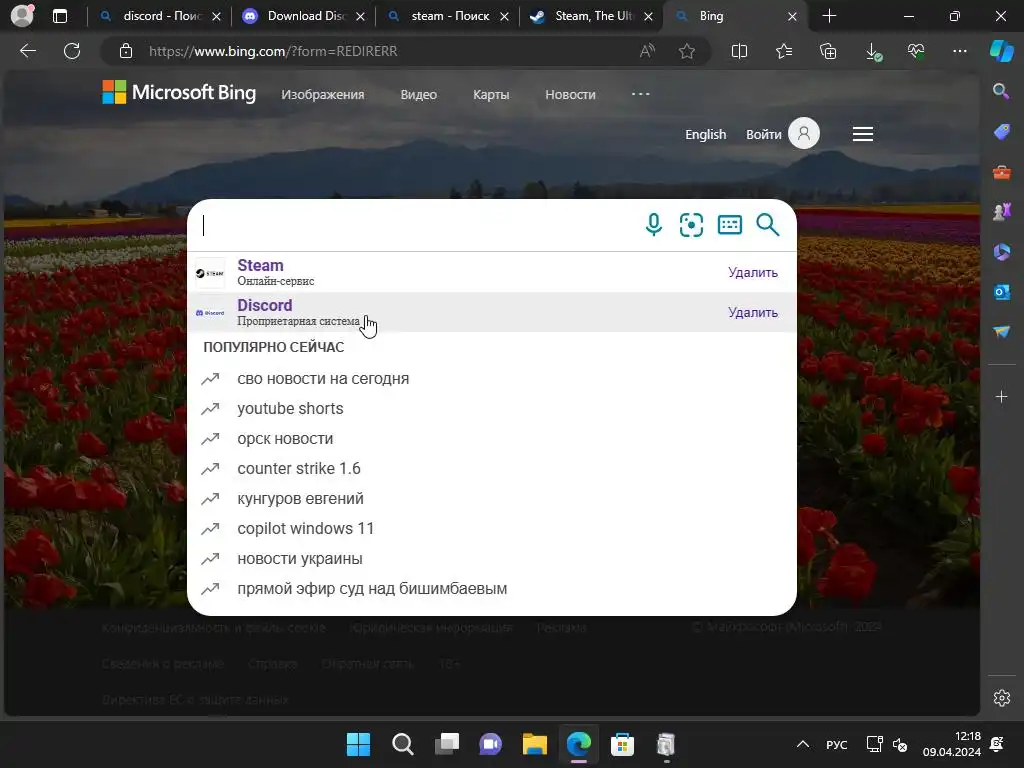Open sidebar Drop paper plane icon

1001,332
